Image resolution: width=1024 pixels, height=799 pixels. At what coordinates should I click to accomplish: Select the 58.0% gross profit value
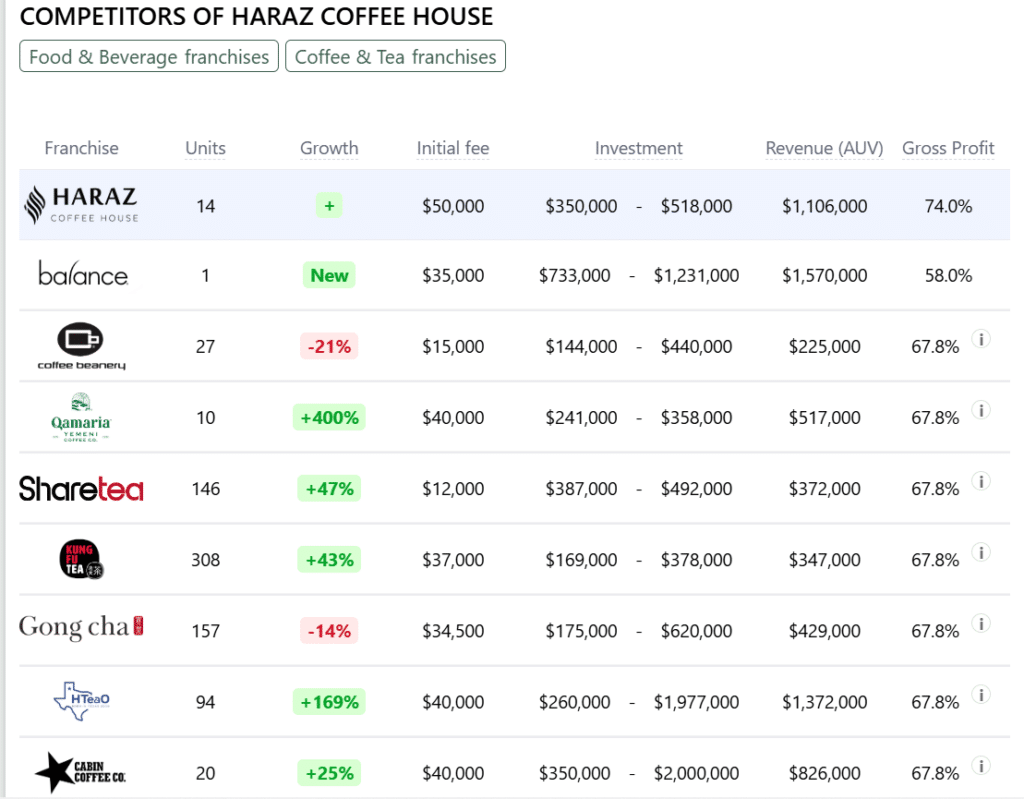click(948, 276)
